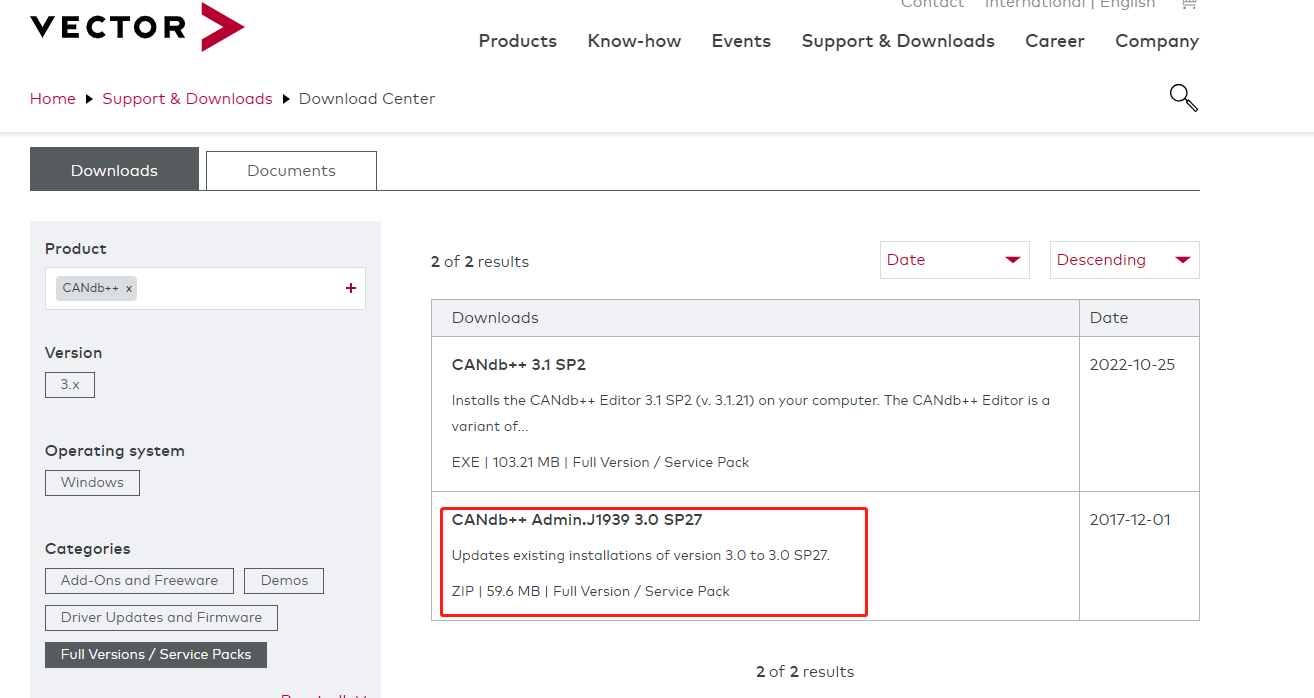1314x698 pixels.
Task: Add a product with the plus icon
Action: point(351,288)
